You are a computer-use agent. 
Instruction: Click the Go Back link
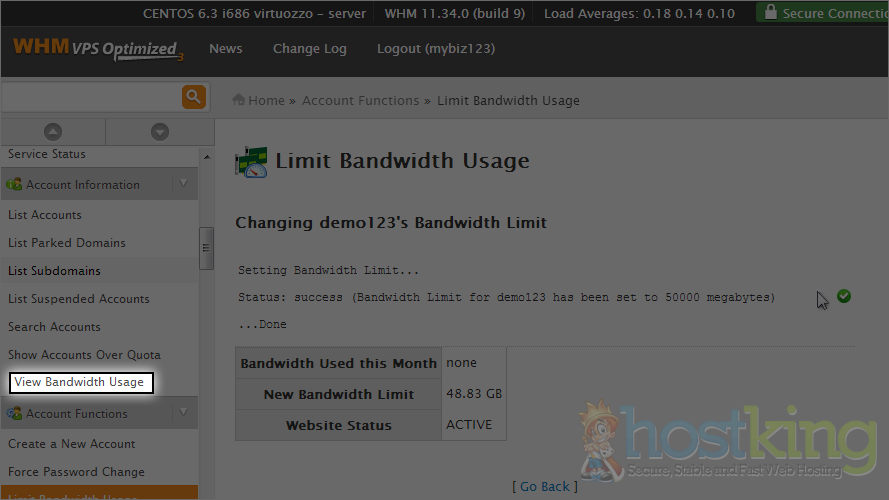[x=545, y=486]
